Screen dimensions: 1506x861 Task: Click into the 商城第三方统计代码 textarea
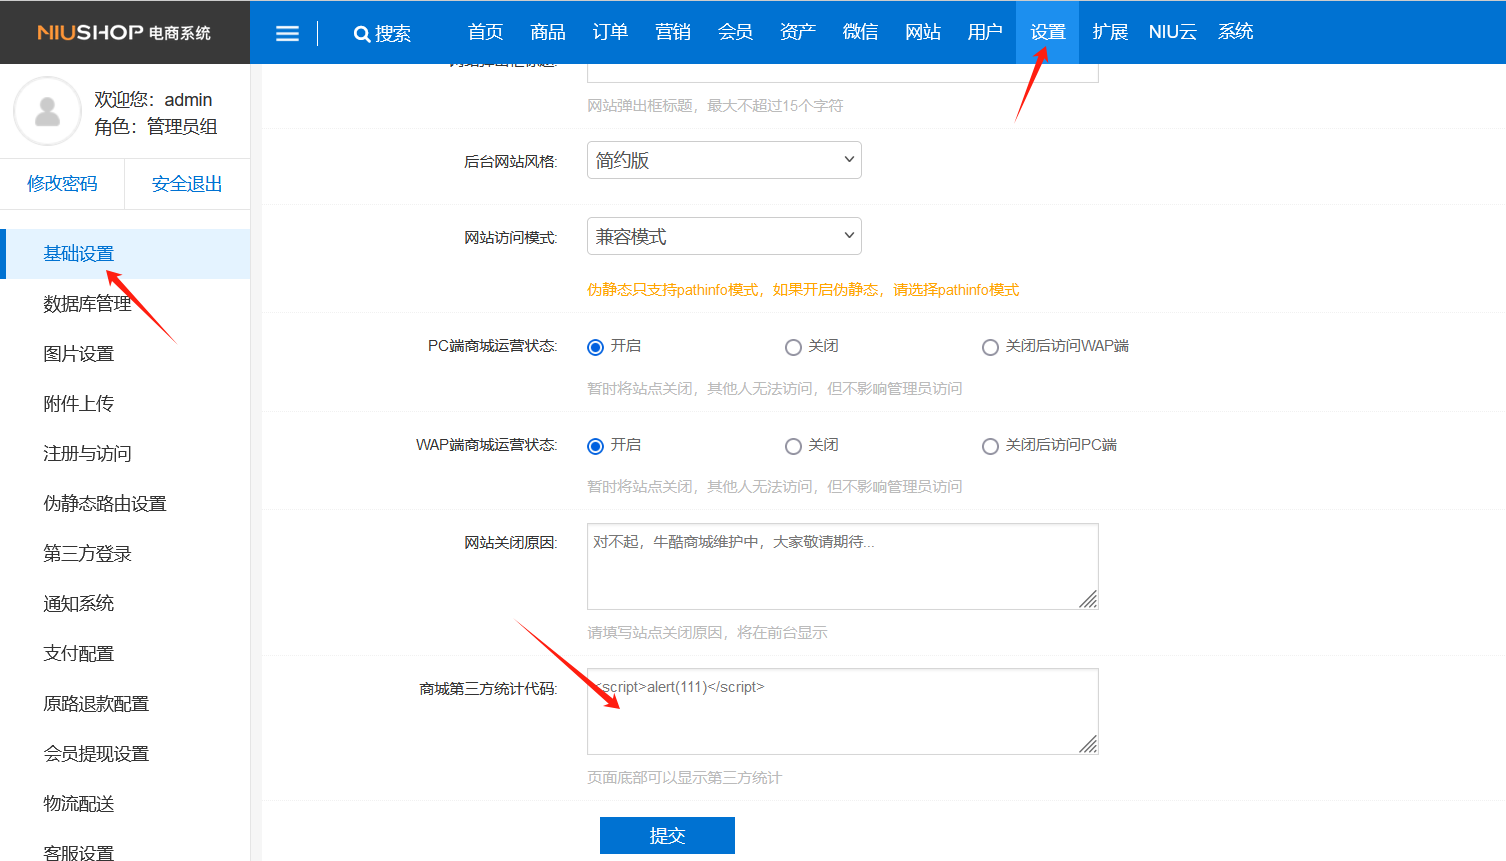842,711
